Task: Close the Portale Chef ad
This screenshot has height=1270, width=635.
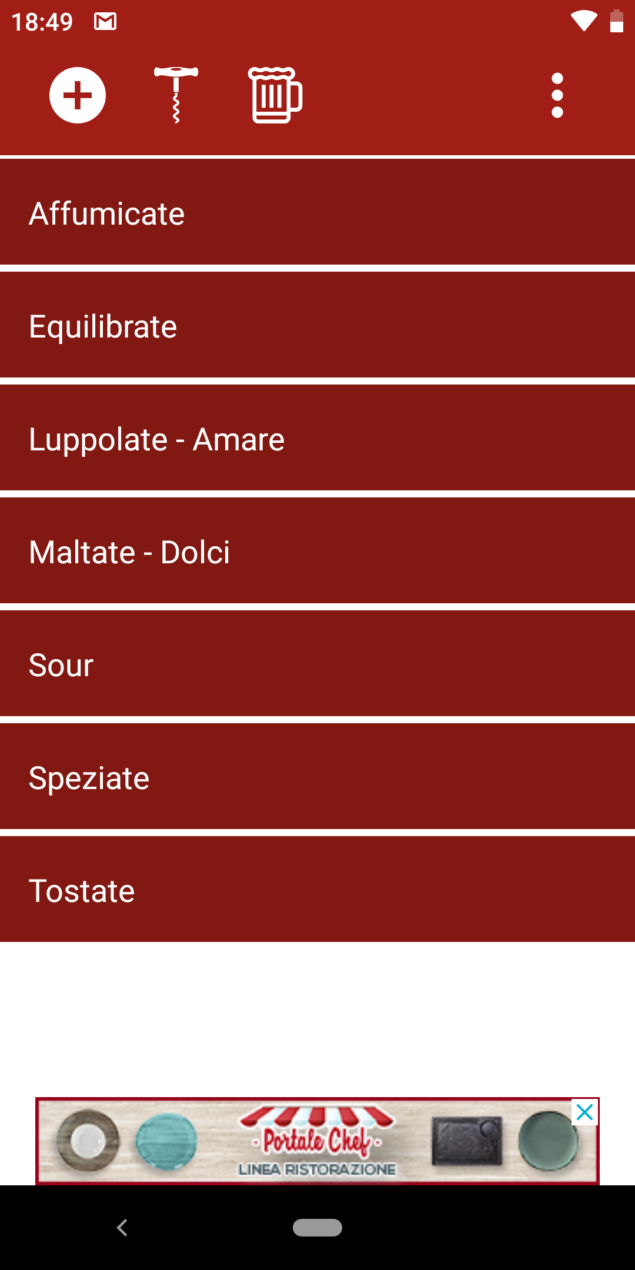Action: click(x=586, y=1112)
